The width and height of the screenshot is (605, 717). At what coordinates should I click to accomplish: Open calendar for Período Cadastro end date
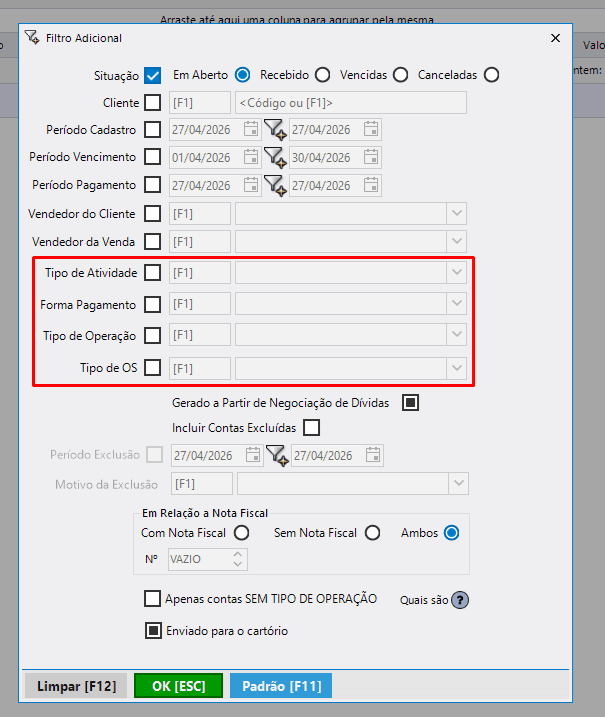(371, 129)
